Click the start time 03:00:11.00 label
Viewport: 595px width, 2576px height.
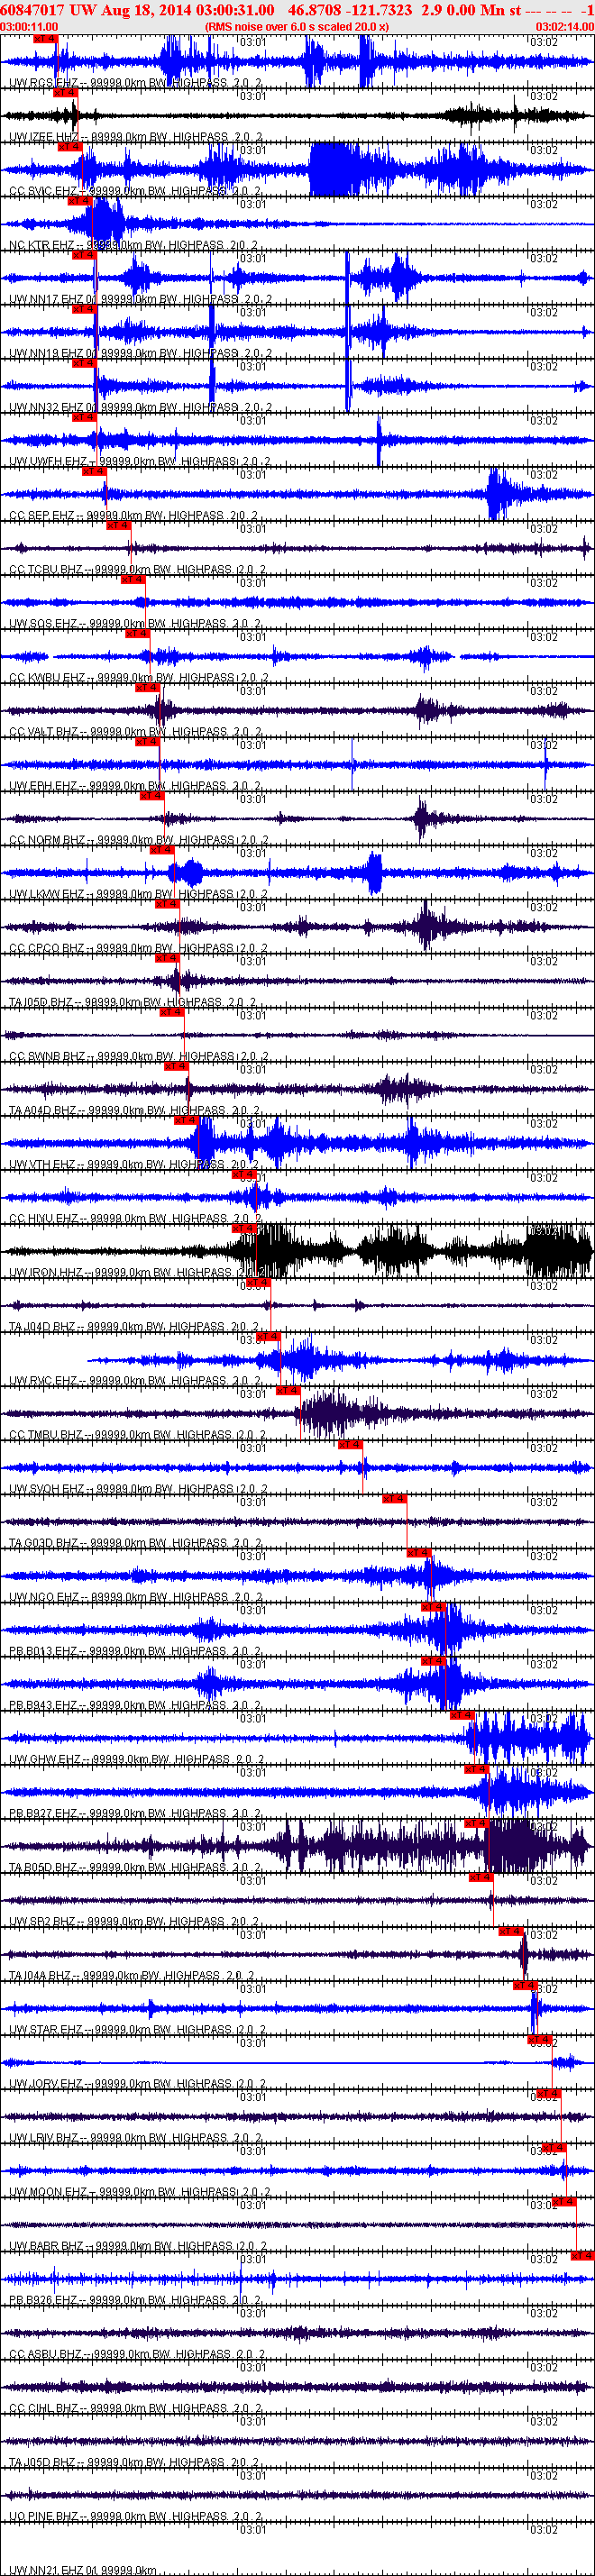pos(29,27)
